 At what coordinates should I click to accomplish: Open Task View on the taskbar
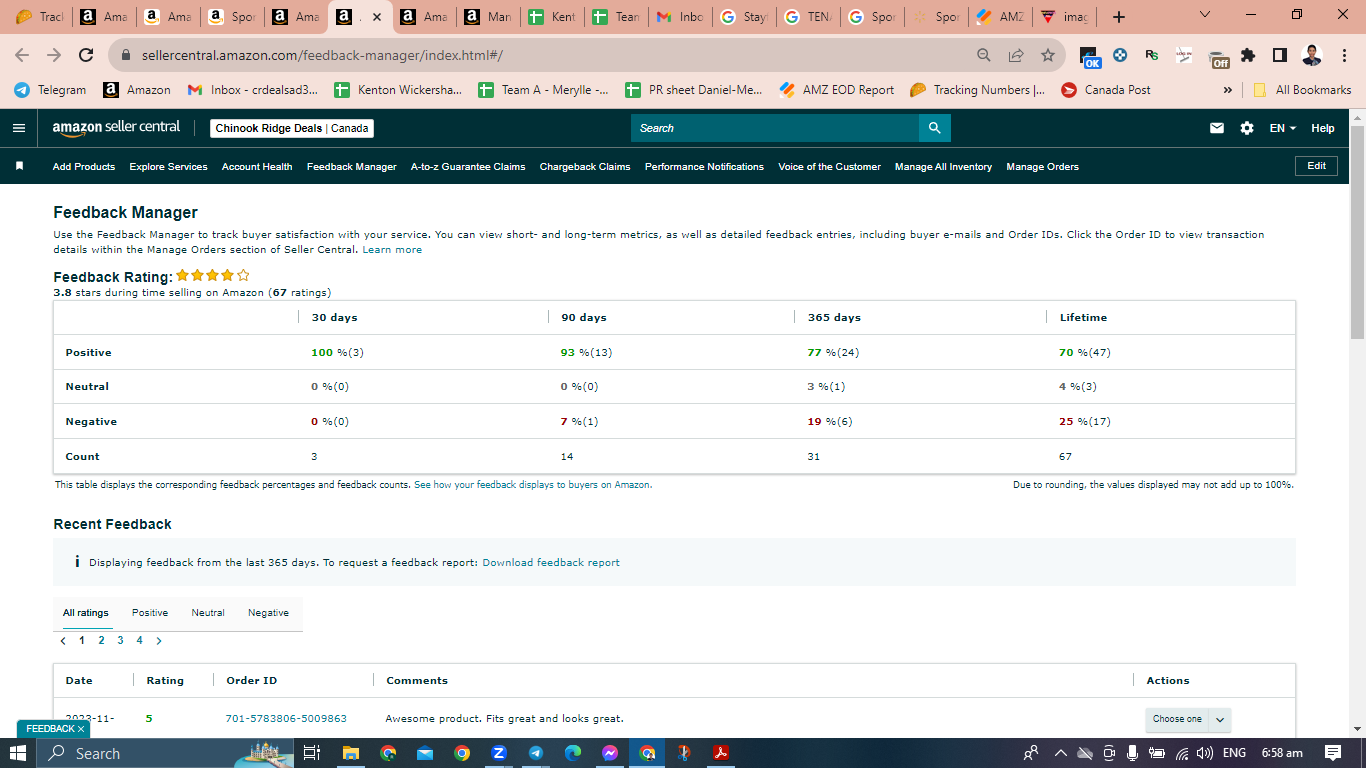pyautogui.click(x=311, y=753)
